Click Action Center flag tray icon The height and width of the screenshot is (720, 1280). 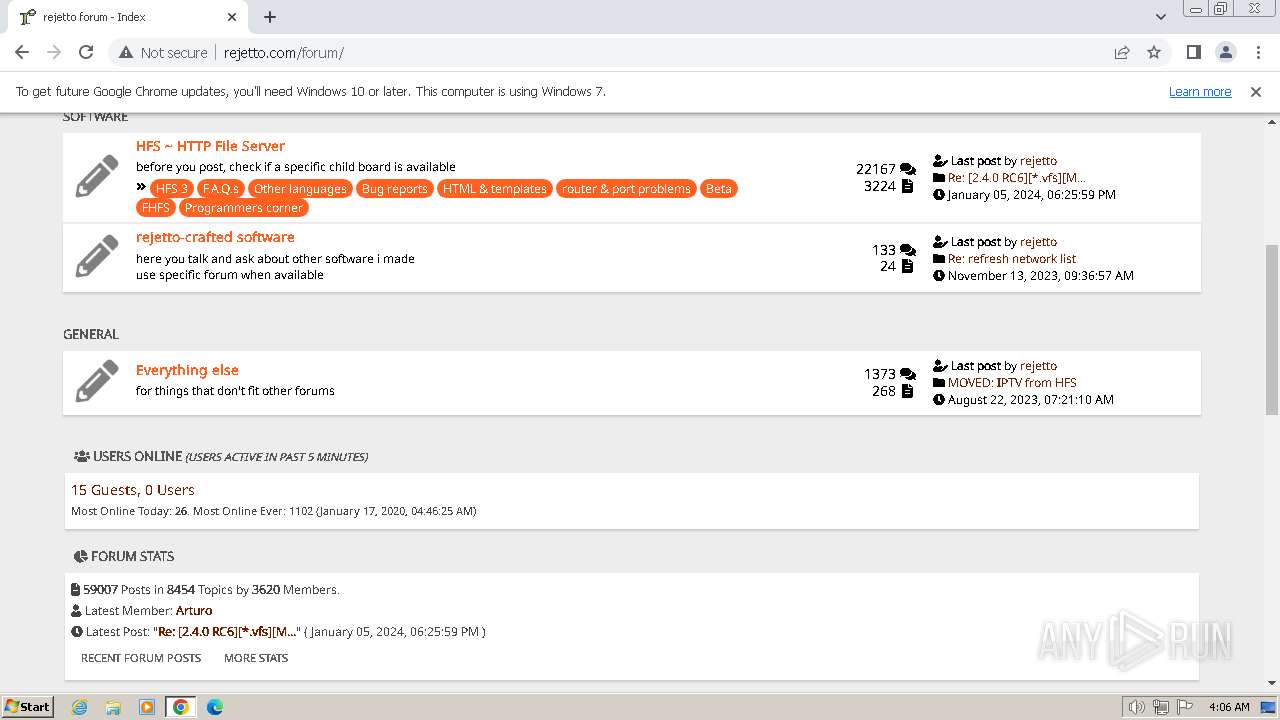click(x=1185, y=707)
